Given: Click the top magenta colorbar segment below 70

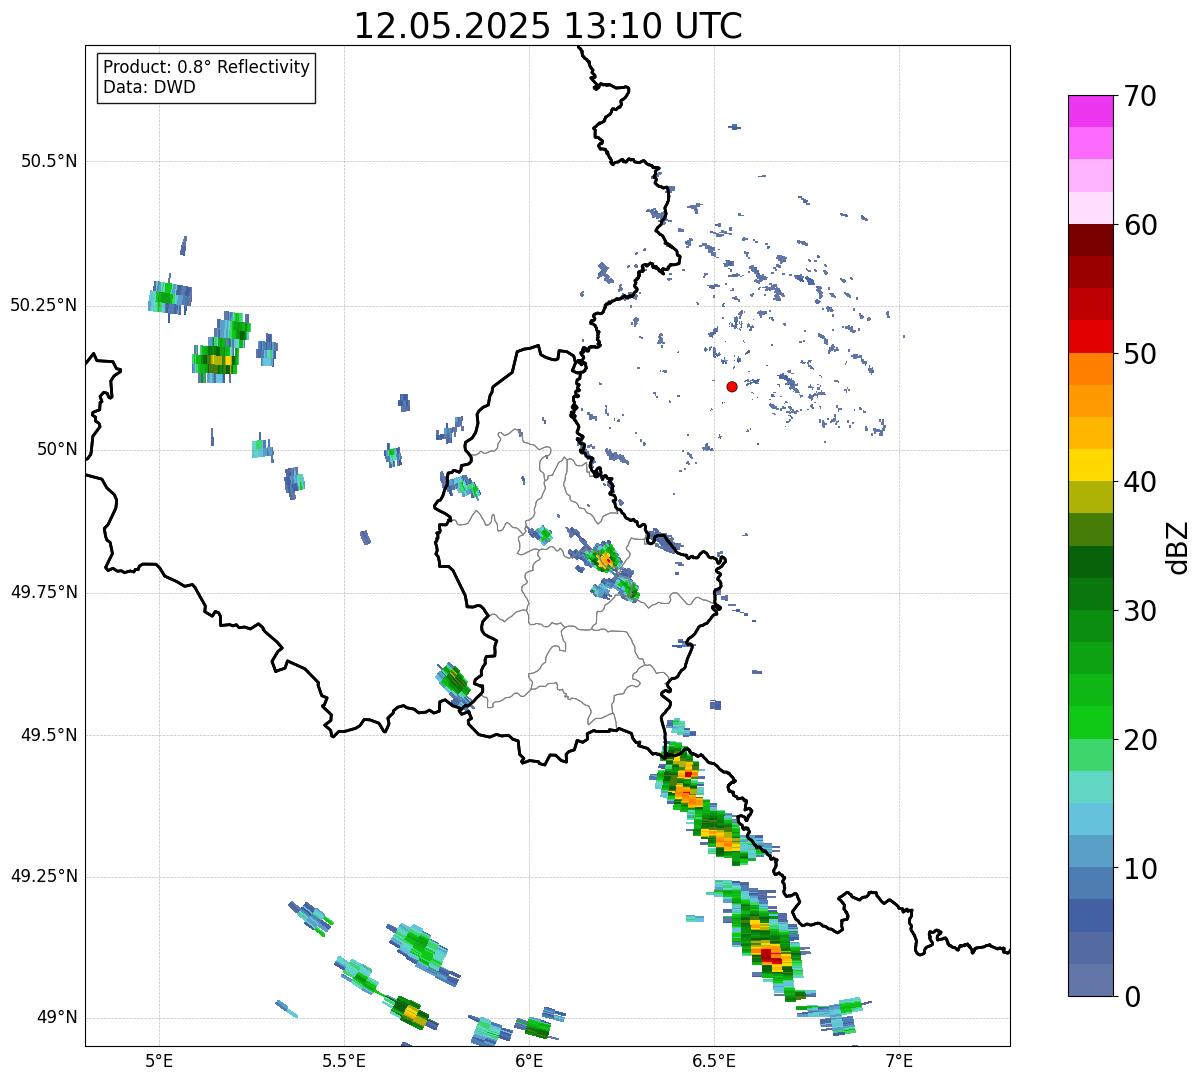Looking at the screenshot, I should (x=1090, y=111).
